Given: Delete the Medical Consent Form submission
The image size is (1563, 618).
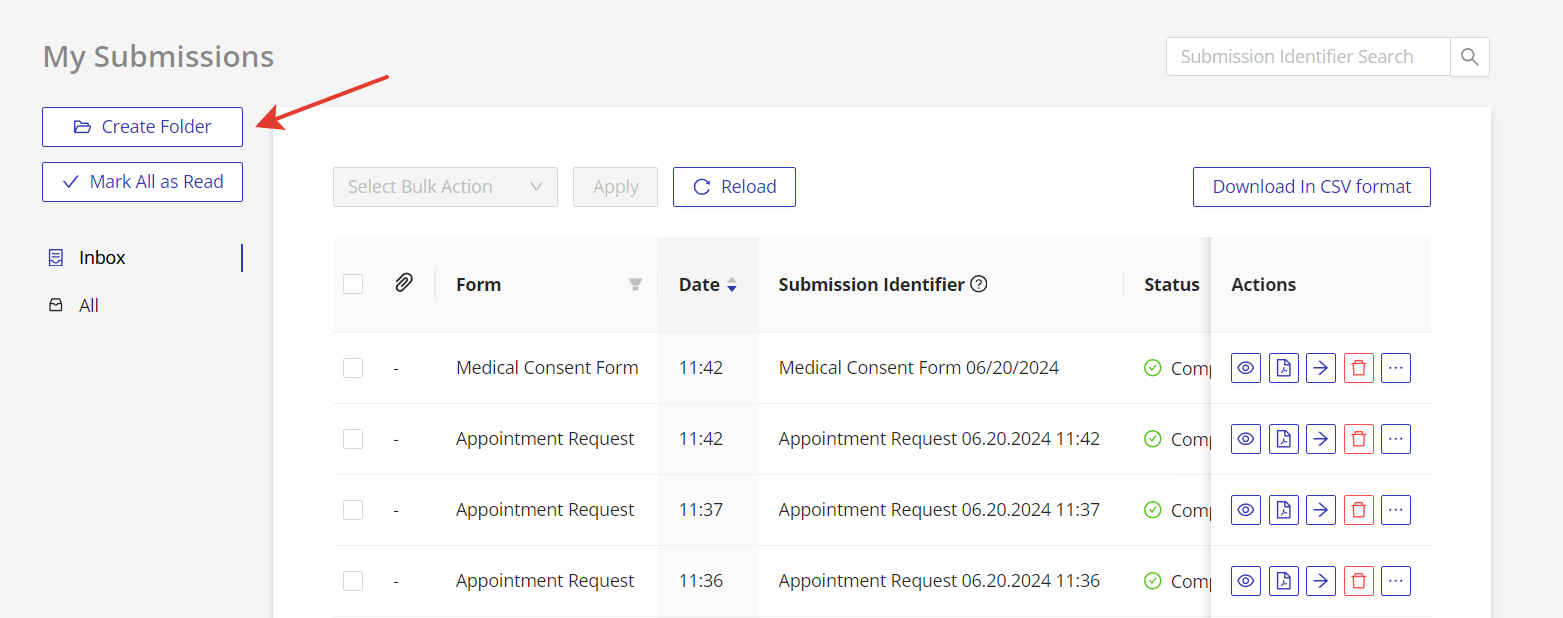Looking at the screenshot, I should [x=1358, y=368].
